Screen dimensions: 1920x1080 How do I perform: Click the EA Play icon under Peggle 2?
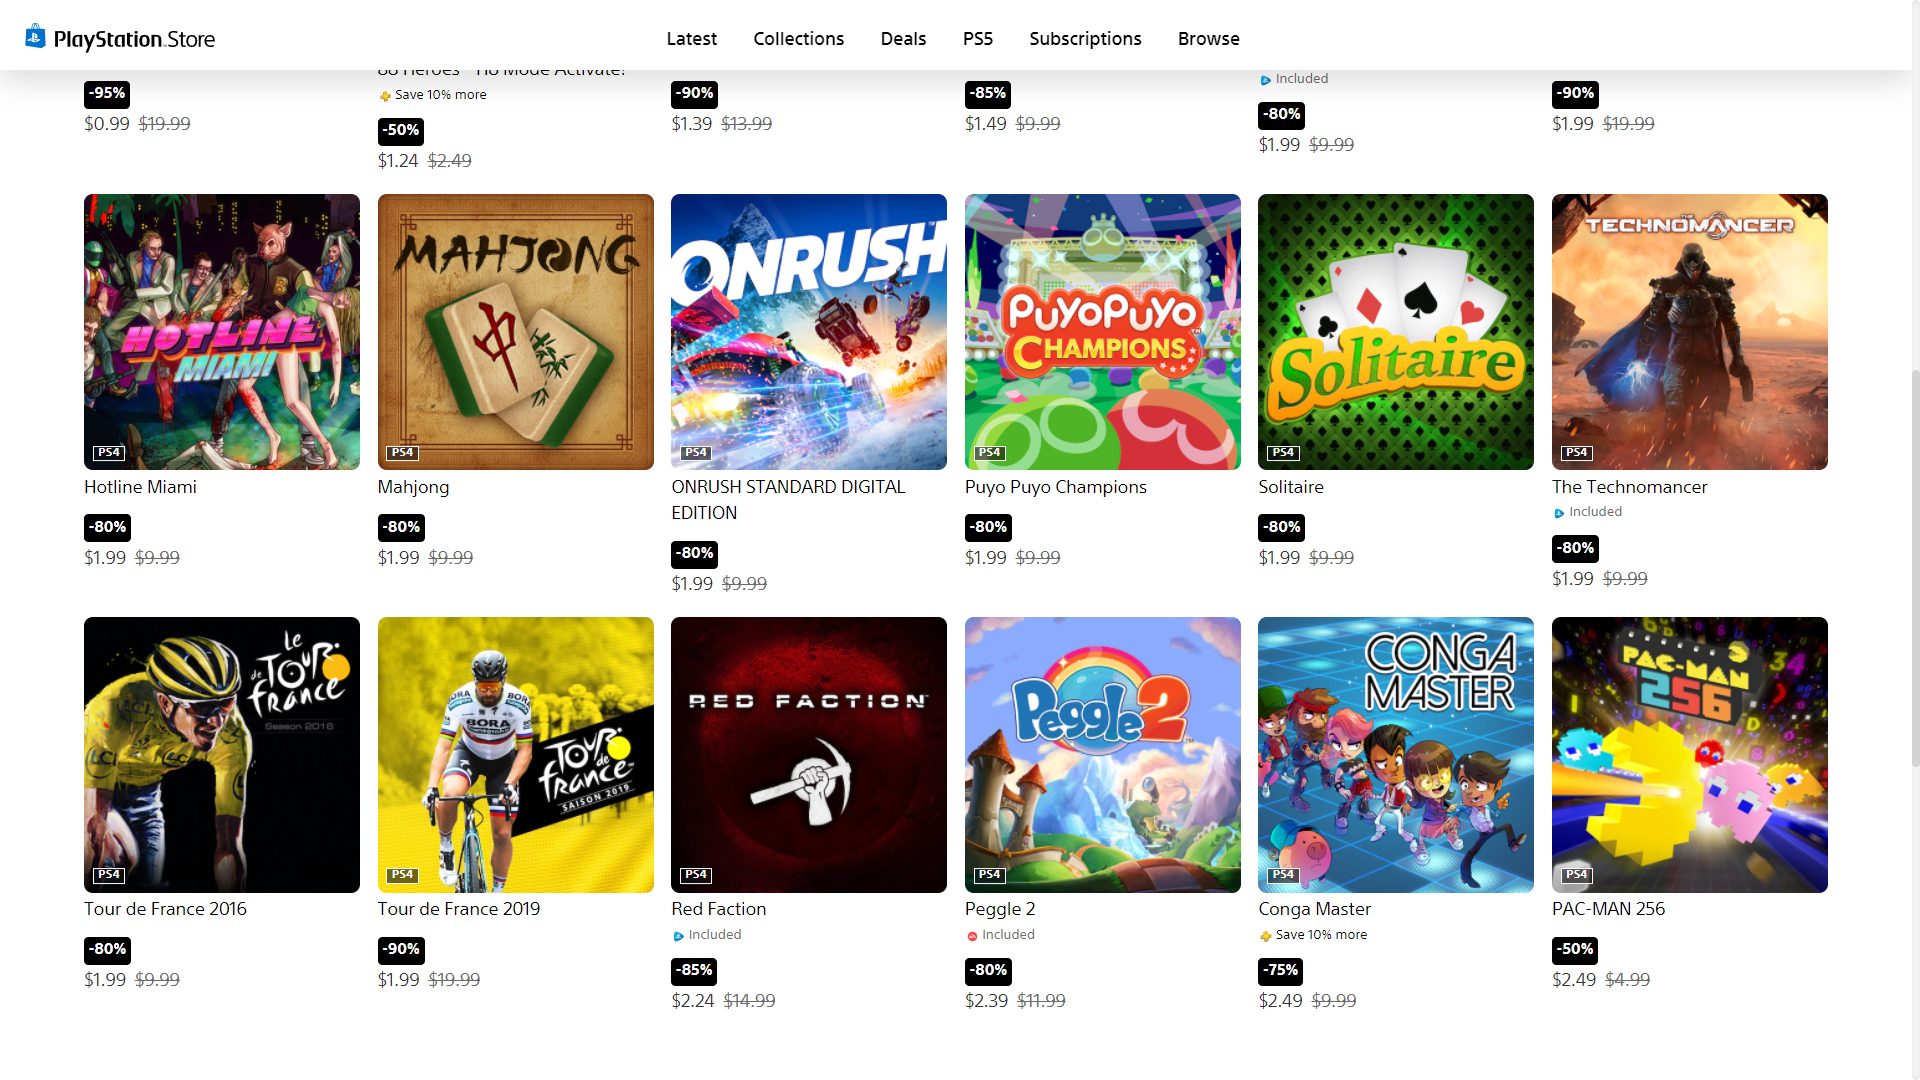pos(972,936)
